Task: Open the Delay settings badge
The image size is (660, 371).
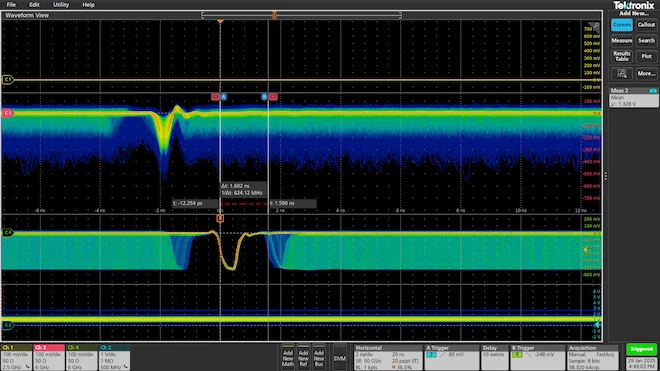Action: (494, 358)
